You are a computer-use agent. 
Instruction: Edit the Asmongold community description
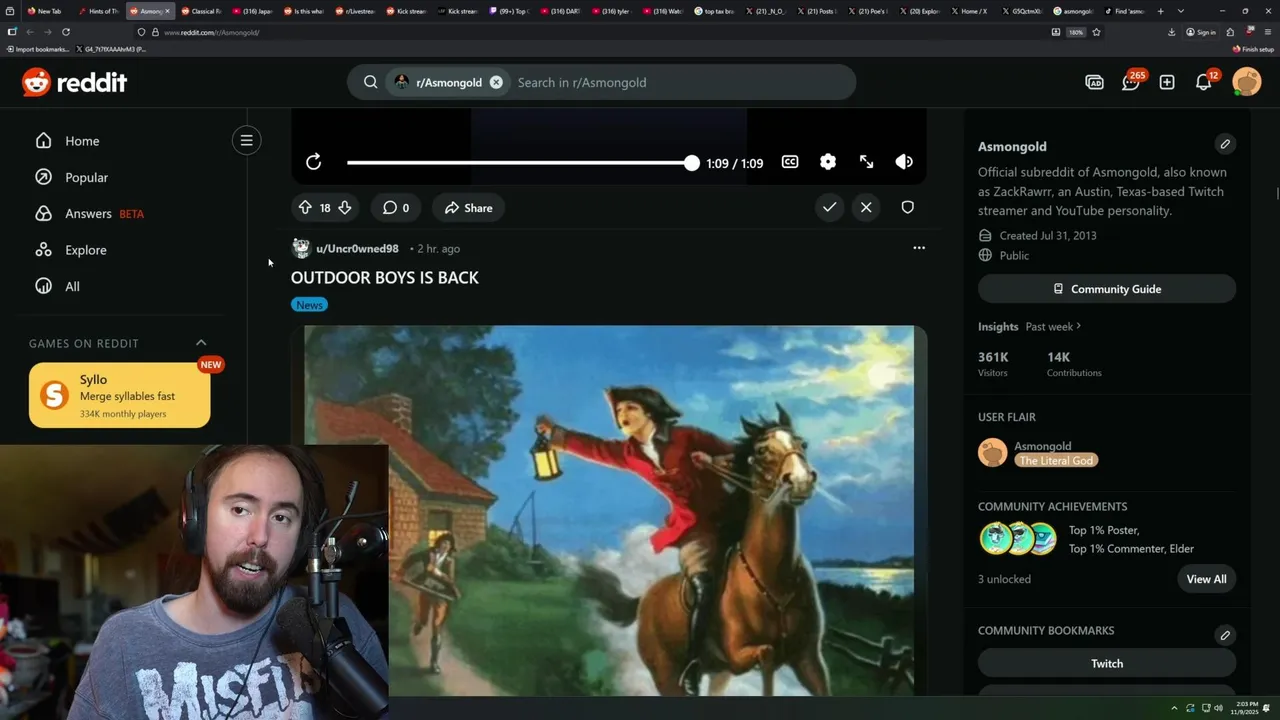1225,144
